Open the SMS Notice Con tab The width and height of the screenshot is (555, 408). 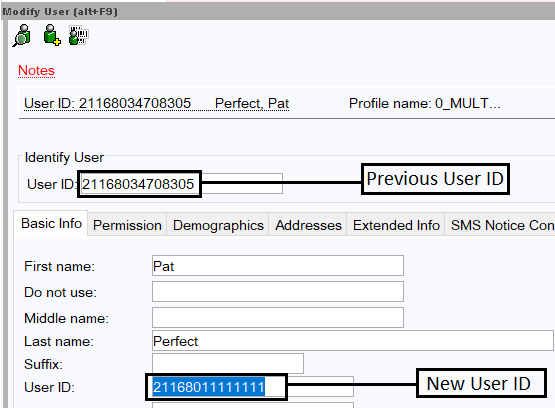(x=500, y=225)
